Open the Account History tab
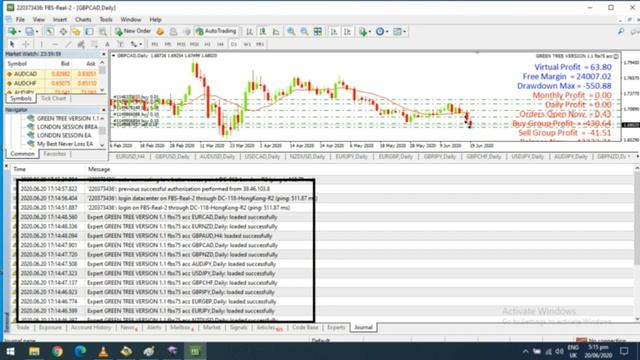This screenshot has height=360, width=640. [x=91, y=327]
